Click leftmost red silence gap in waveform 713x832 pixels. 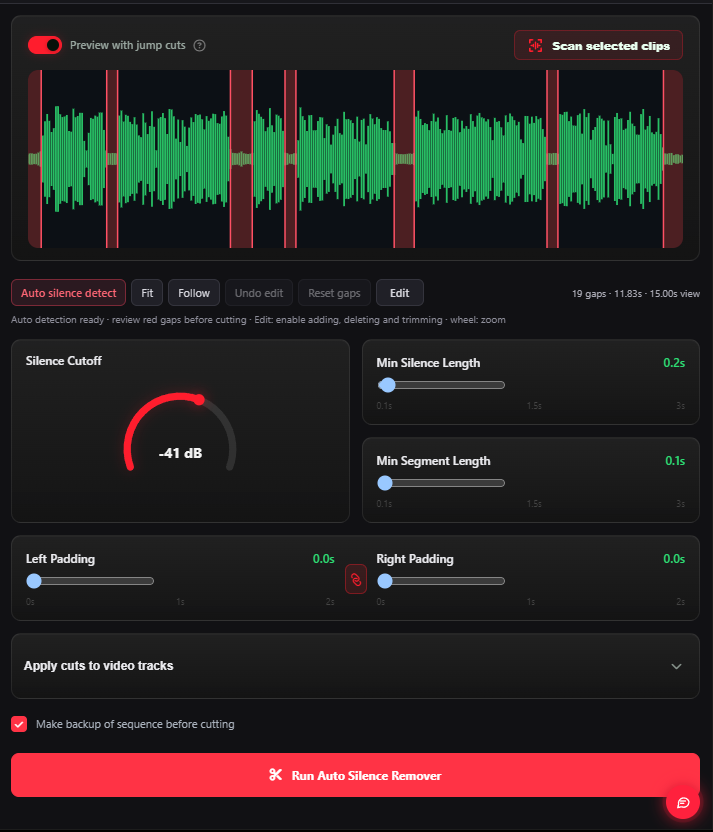tap(34, 159)
